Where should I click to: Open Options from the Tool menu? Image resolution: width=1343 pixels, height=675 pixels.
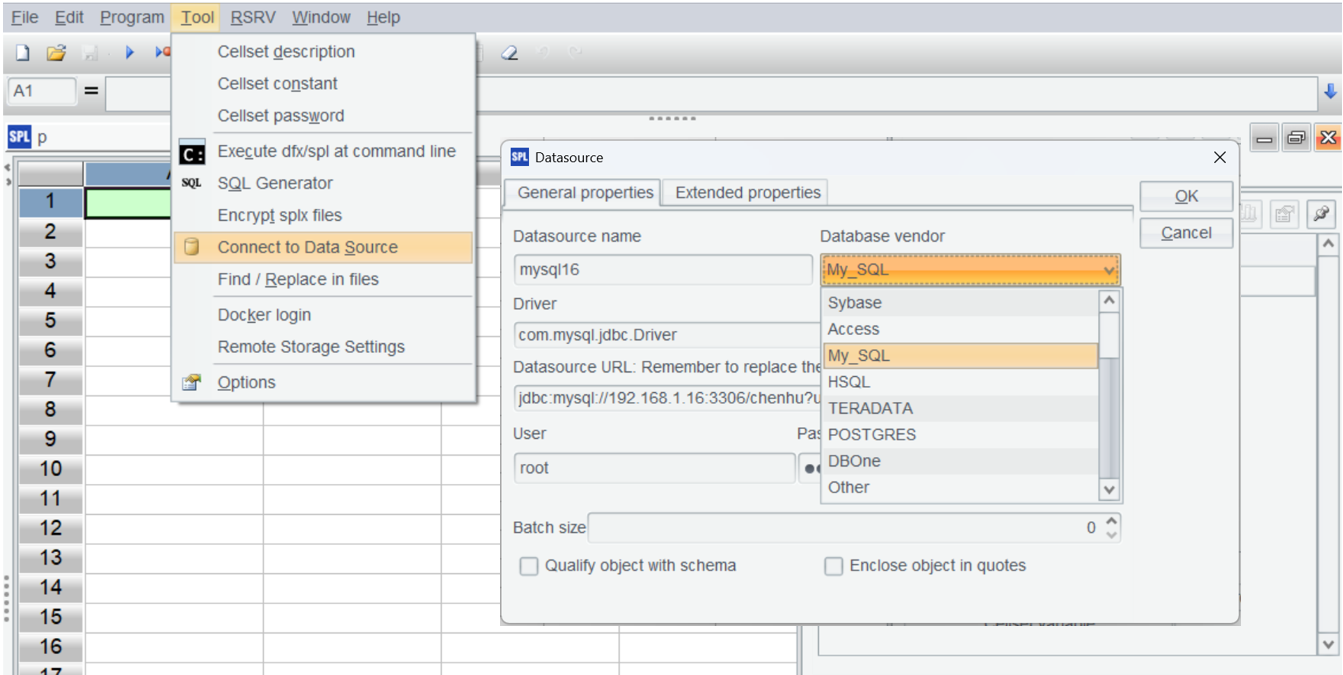point(246,382)
